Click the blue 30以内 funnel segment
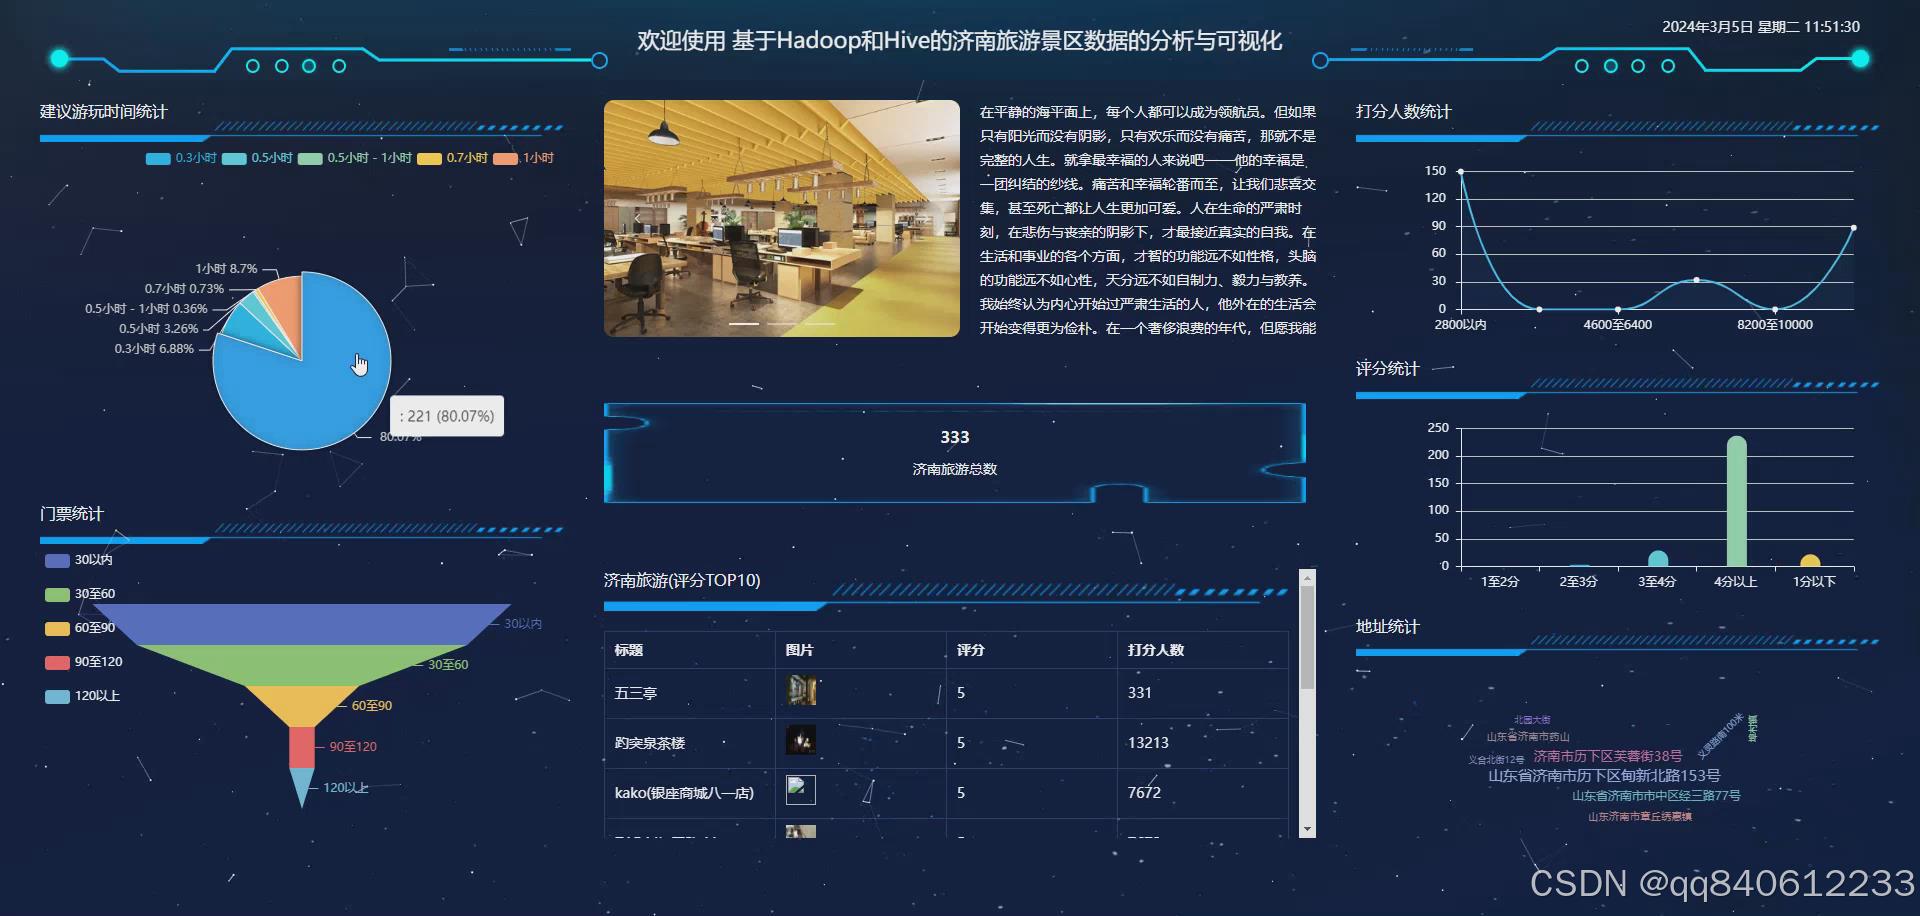Screen dimensions: 1920x916 click(x=302, y=624)
